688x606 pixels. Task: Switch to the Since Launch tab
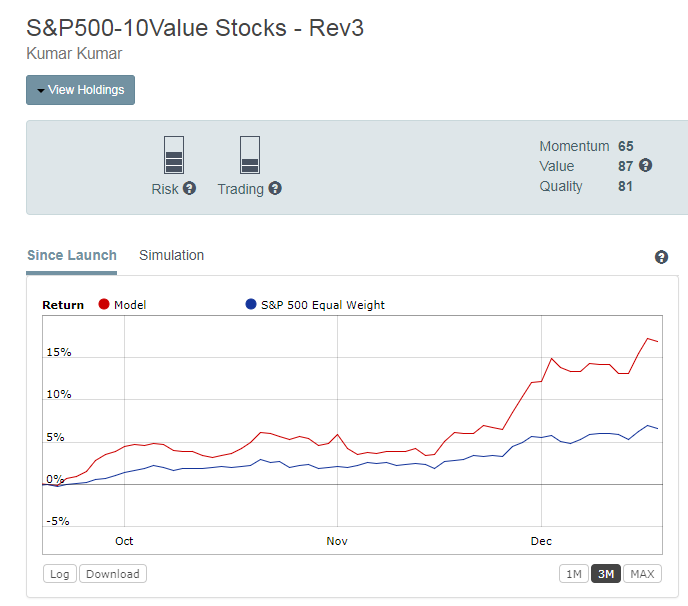coord(72,255)
